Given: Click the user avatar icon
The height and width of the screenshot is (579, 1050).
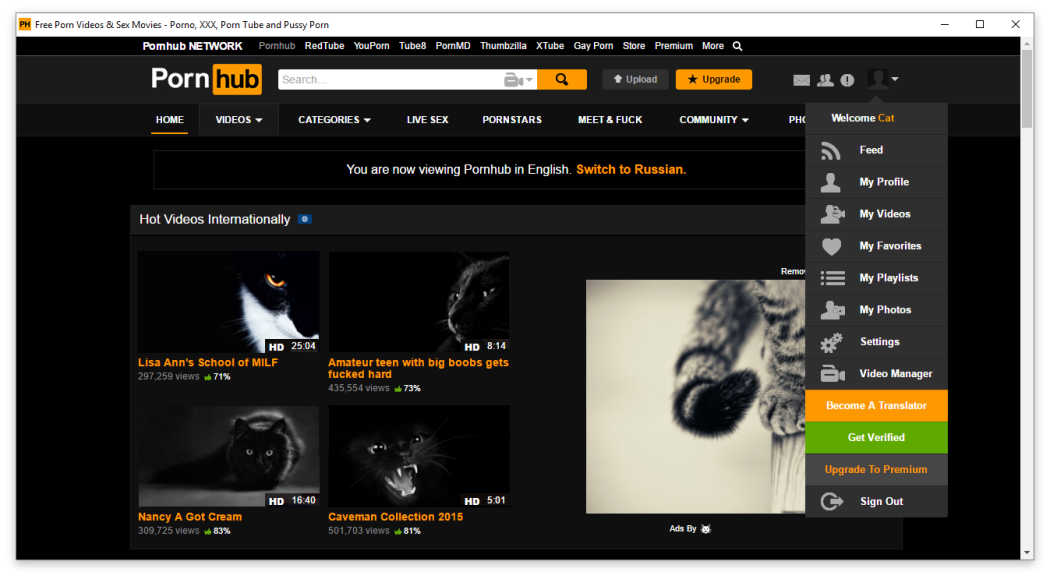Looking at the screenshot, I should [877, 79].
